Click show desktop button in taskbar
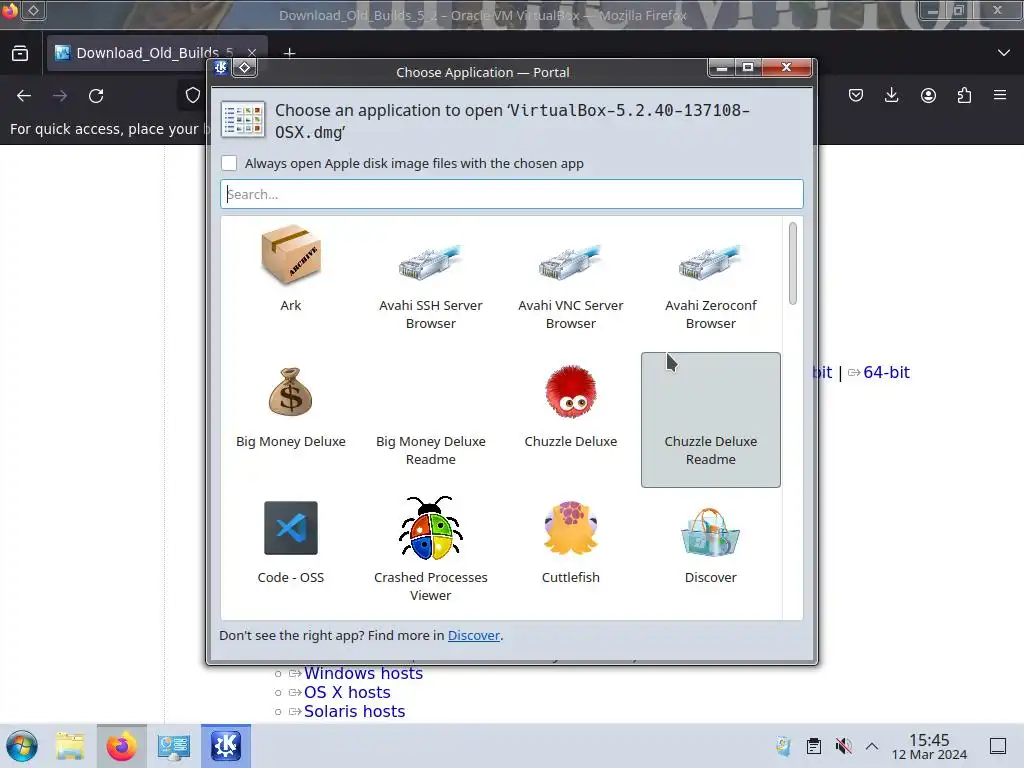The width and height of the screenshot is (1024, 768). (998, 746)
